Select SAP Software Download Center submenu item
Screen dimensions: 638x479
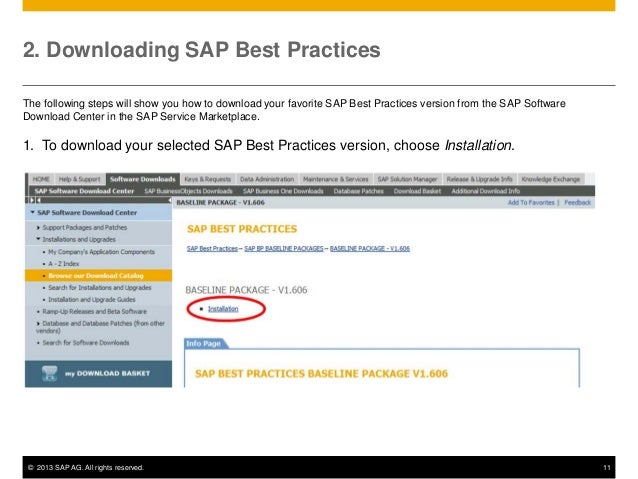pos(84,191)
